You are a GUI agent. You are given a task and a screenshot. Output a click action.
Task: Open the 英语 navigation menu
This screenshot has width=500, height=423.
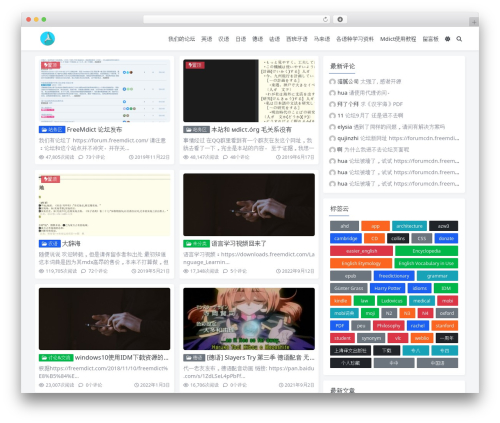click(206, 39)
